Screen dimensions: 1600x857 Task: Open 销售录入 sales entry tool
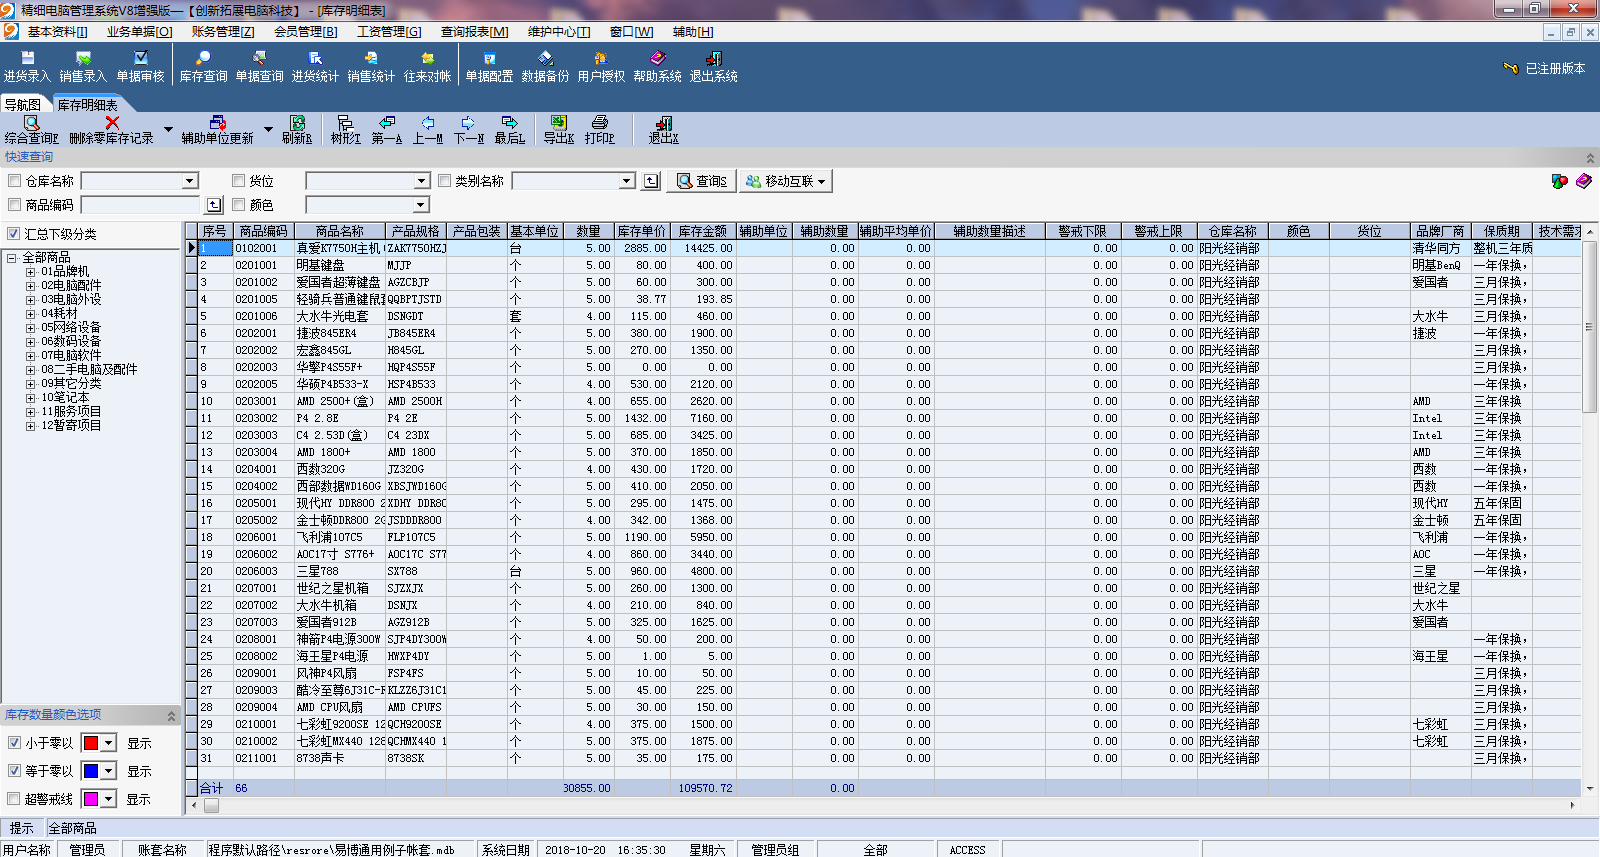pos(83,67)
